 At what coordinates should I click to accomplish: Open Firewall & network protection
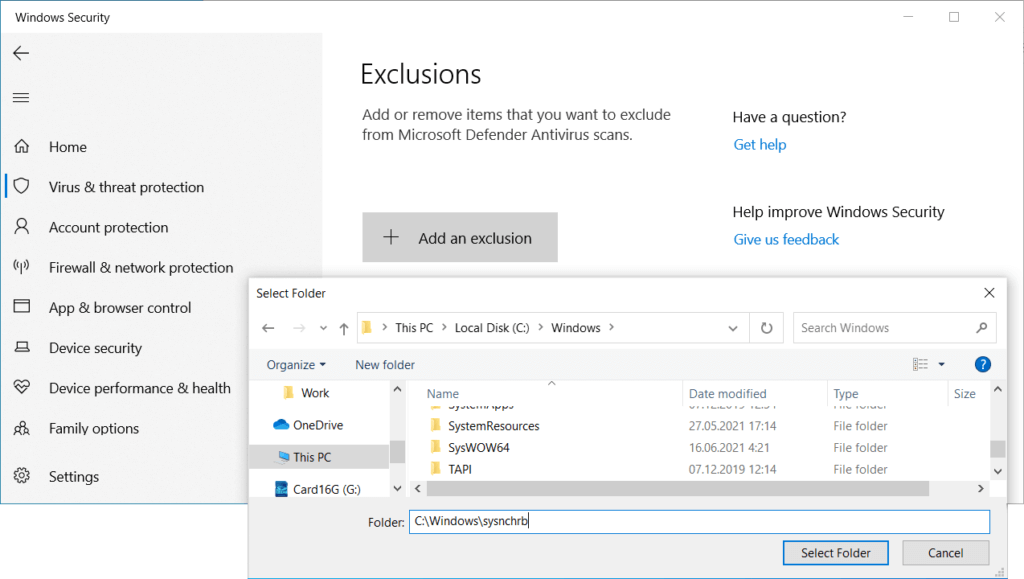pos(141,268)
